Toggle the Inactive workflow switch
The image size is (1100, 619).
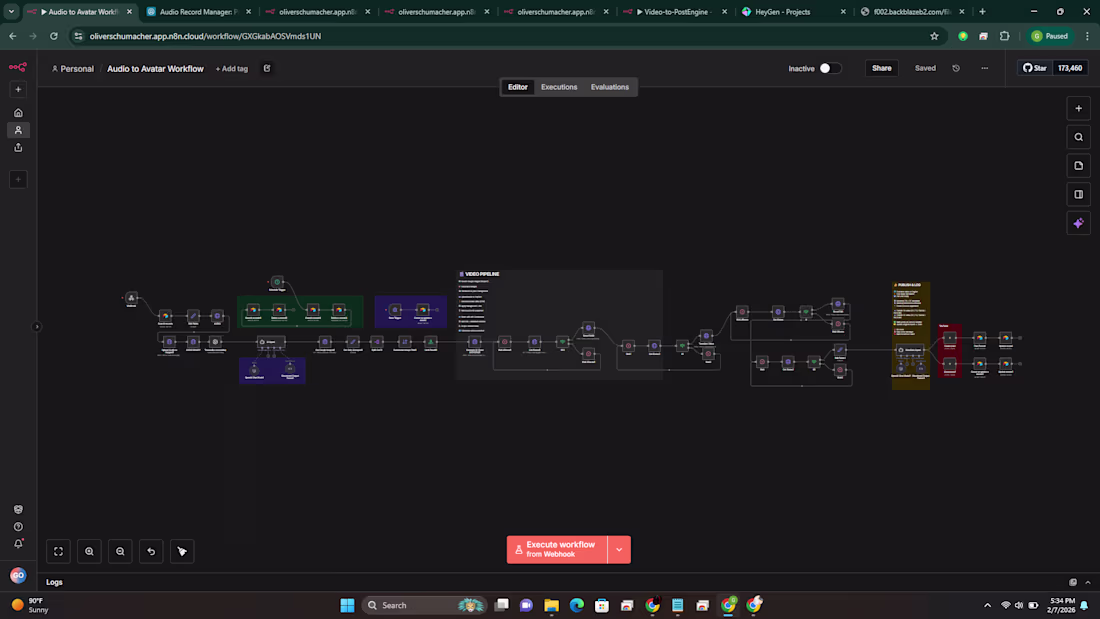coord(830,68)
